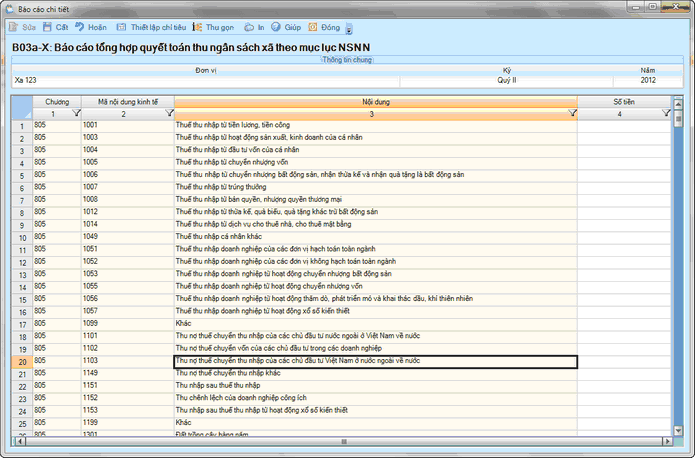Click the Kỳ field showing Quý II

tap(507, 80)
